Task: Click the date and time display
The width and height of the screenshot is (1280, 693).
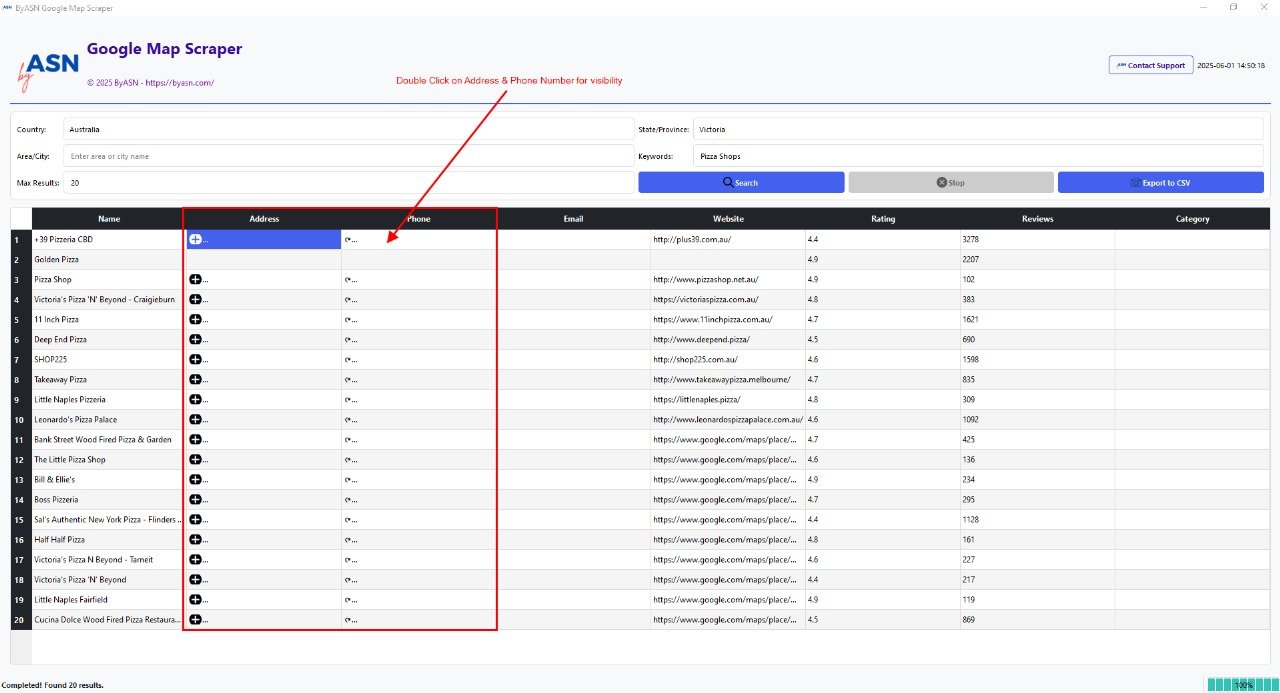Action: [1231, 65]
